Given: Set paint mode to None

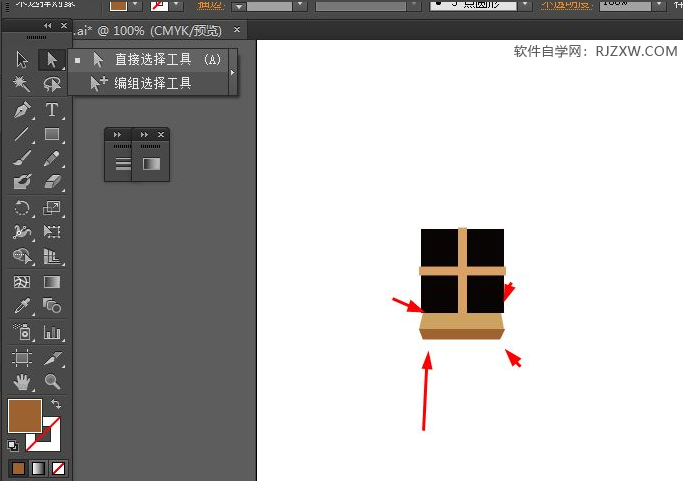Looking at the screenshot, I should coord(58,468).
